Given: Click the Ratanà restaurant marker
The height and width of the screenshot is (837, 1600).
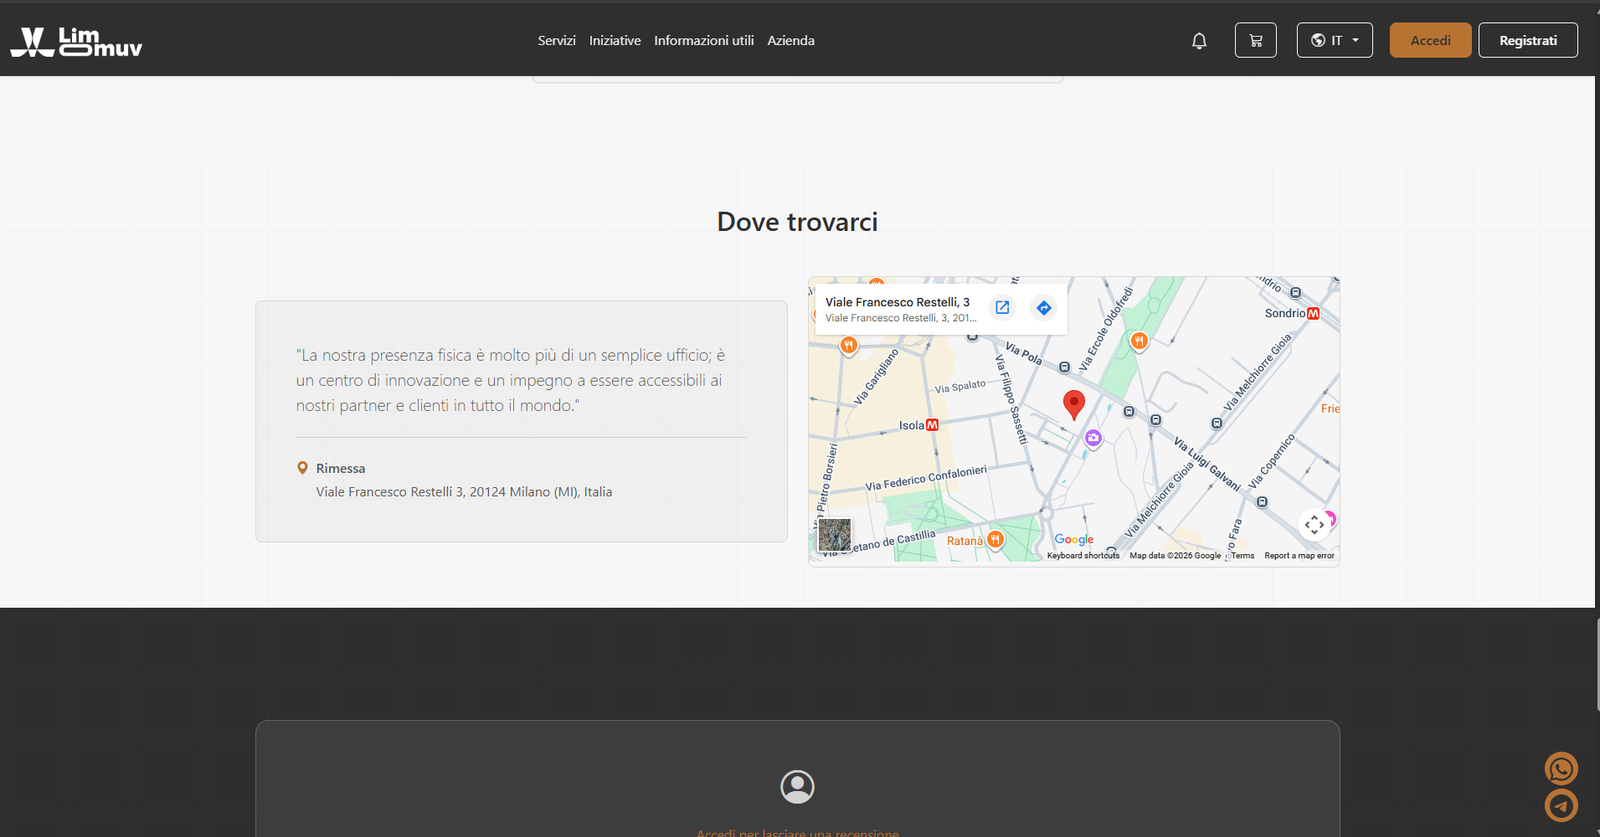Looking at the screenshot, I should coord(995,540).
